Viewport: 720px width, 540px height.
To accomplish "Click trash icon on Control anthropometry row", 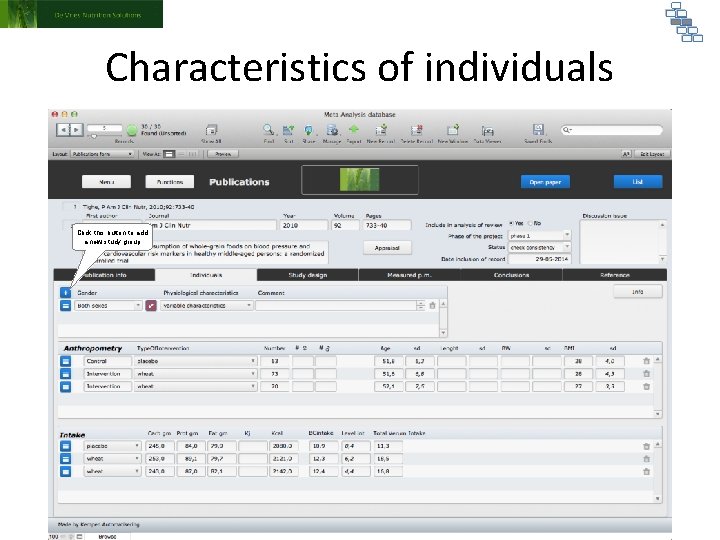I will coord(647,361).
